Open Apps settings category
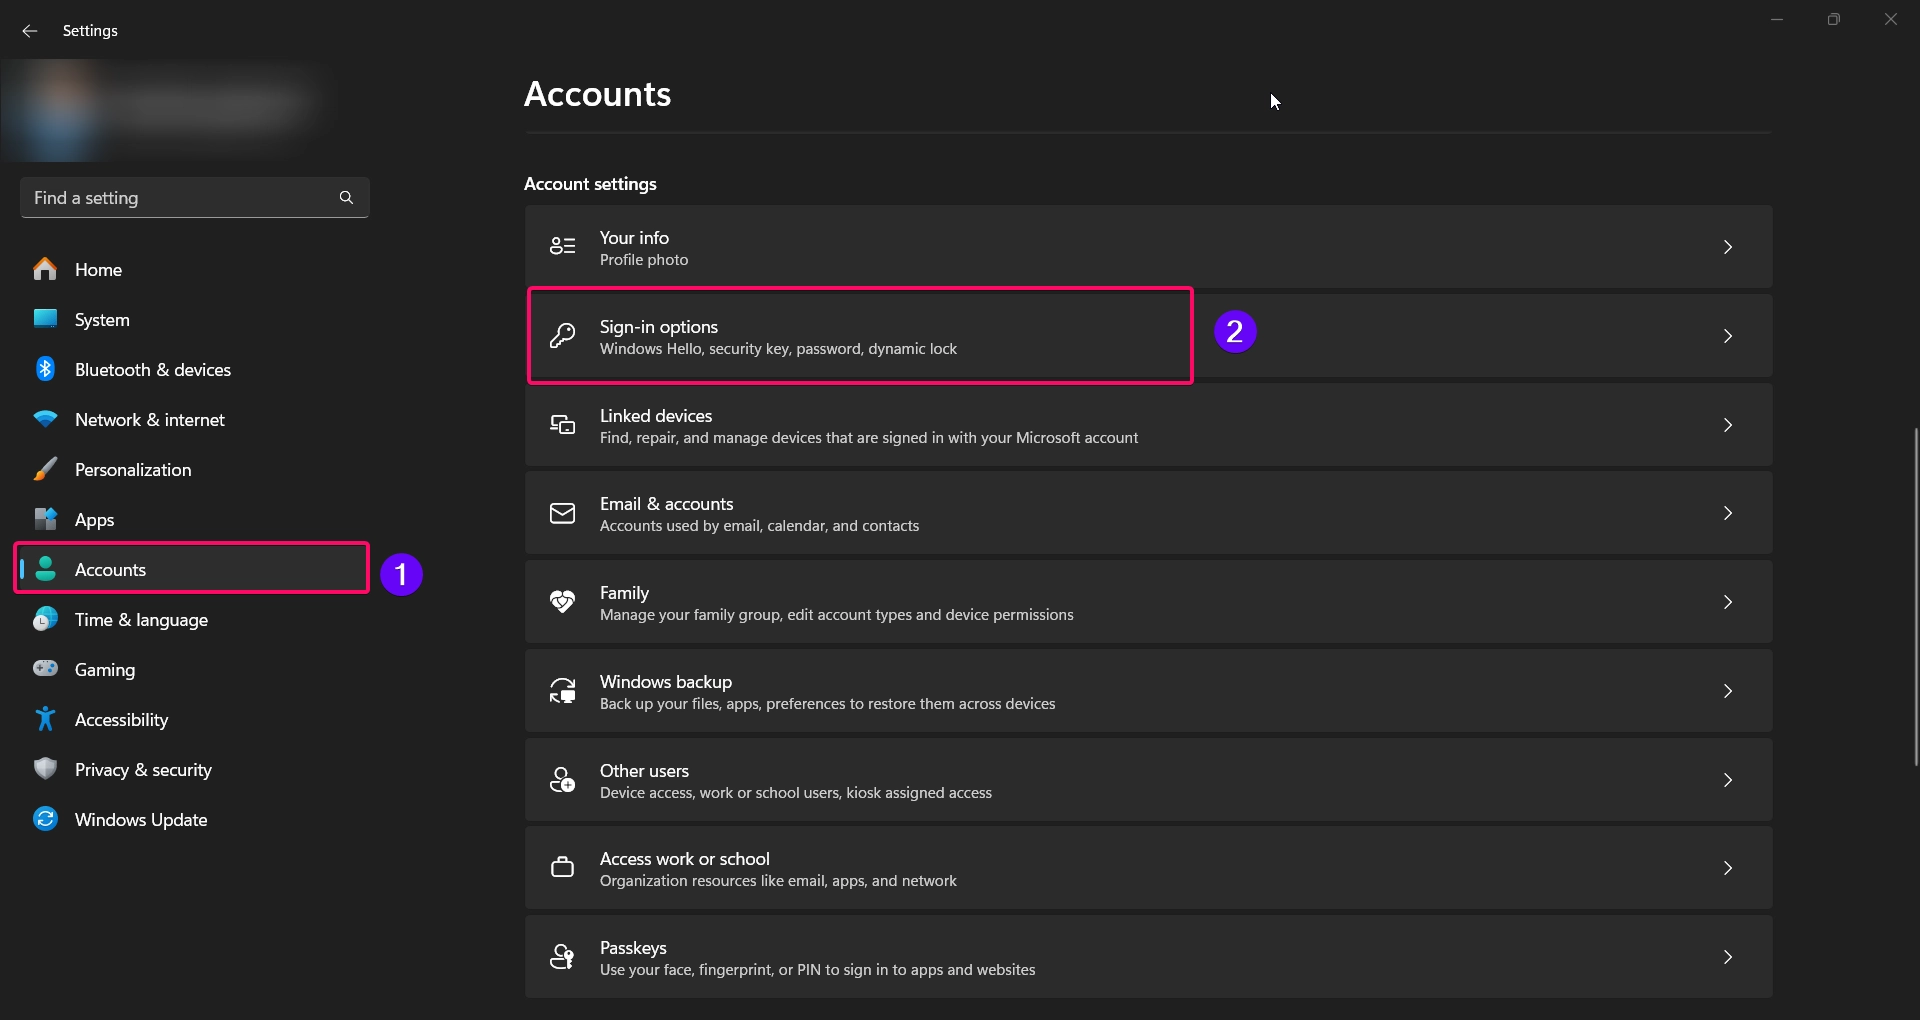 pos(194,519)
